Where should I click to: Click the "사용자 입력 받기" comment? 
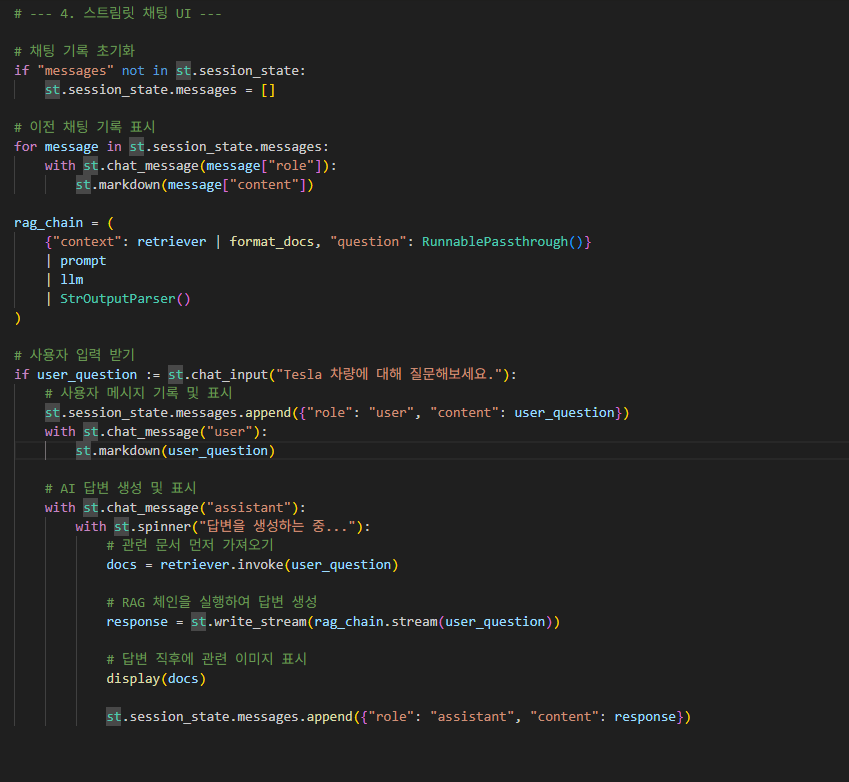(x=75, y=356)
